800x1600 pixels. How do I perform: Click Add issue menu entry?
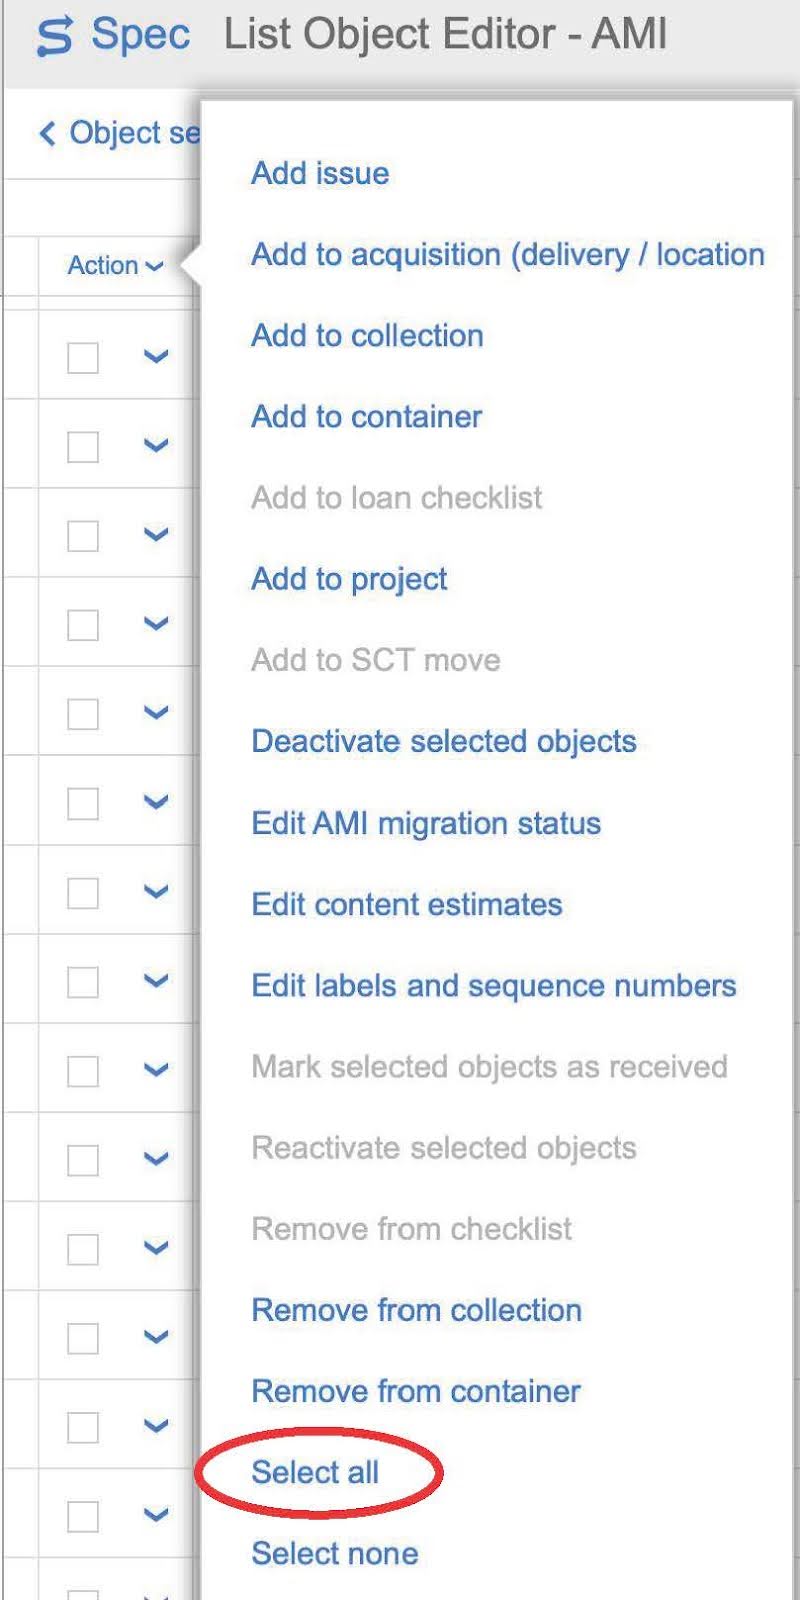[320, 173]
